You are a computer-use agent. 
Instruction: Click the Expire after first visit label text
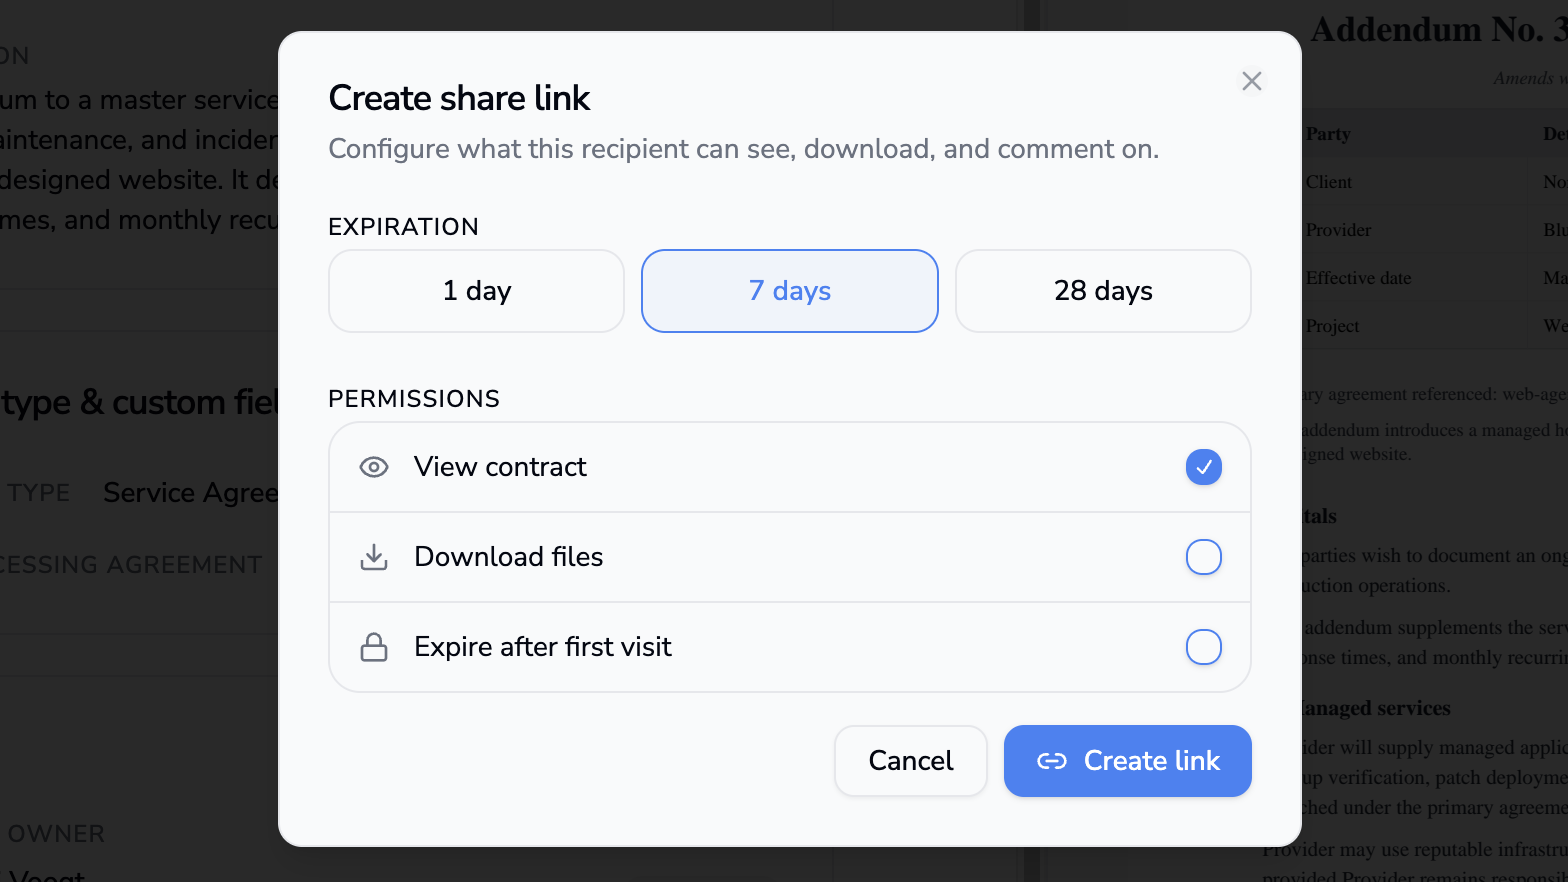click(543, 647)
